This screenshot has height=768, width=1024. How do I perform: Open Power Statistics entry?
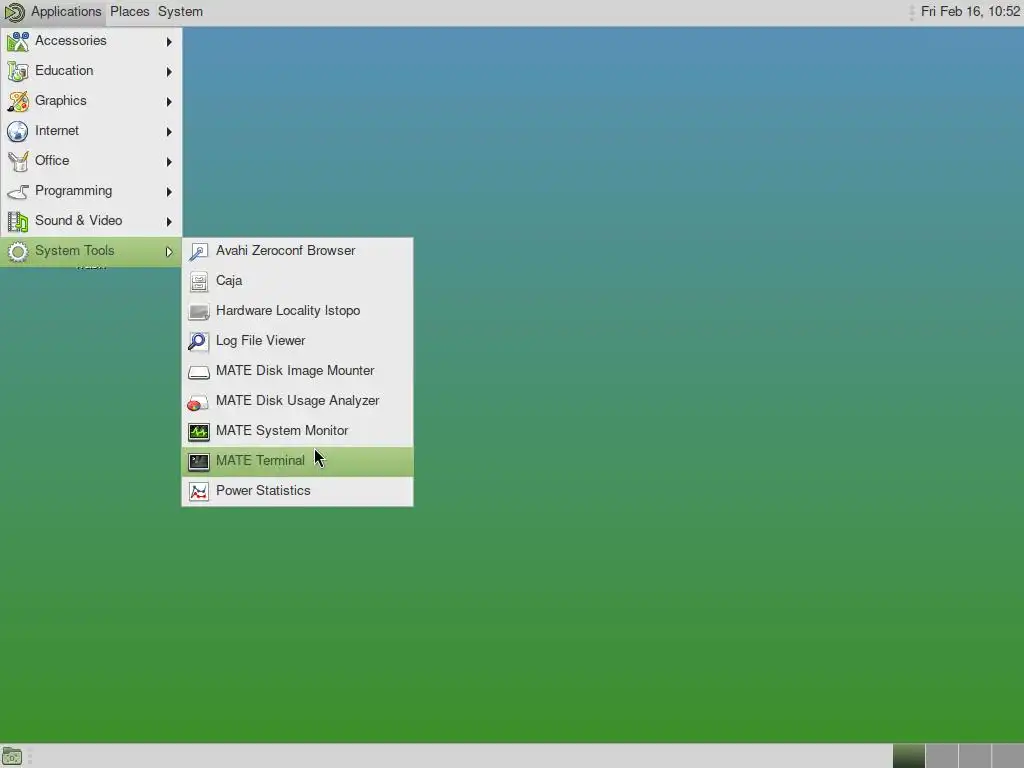pyautogui.click(x=297, y=491)
